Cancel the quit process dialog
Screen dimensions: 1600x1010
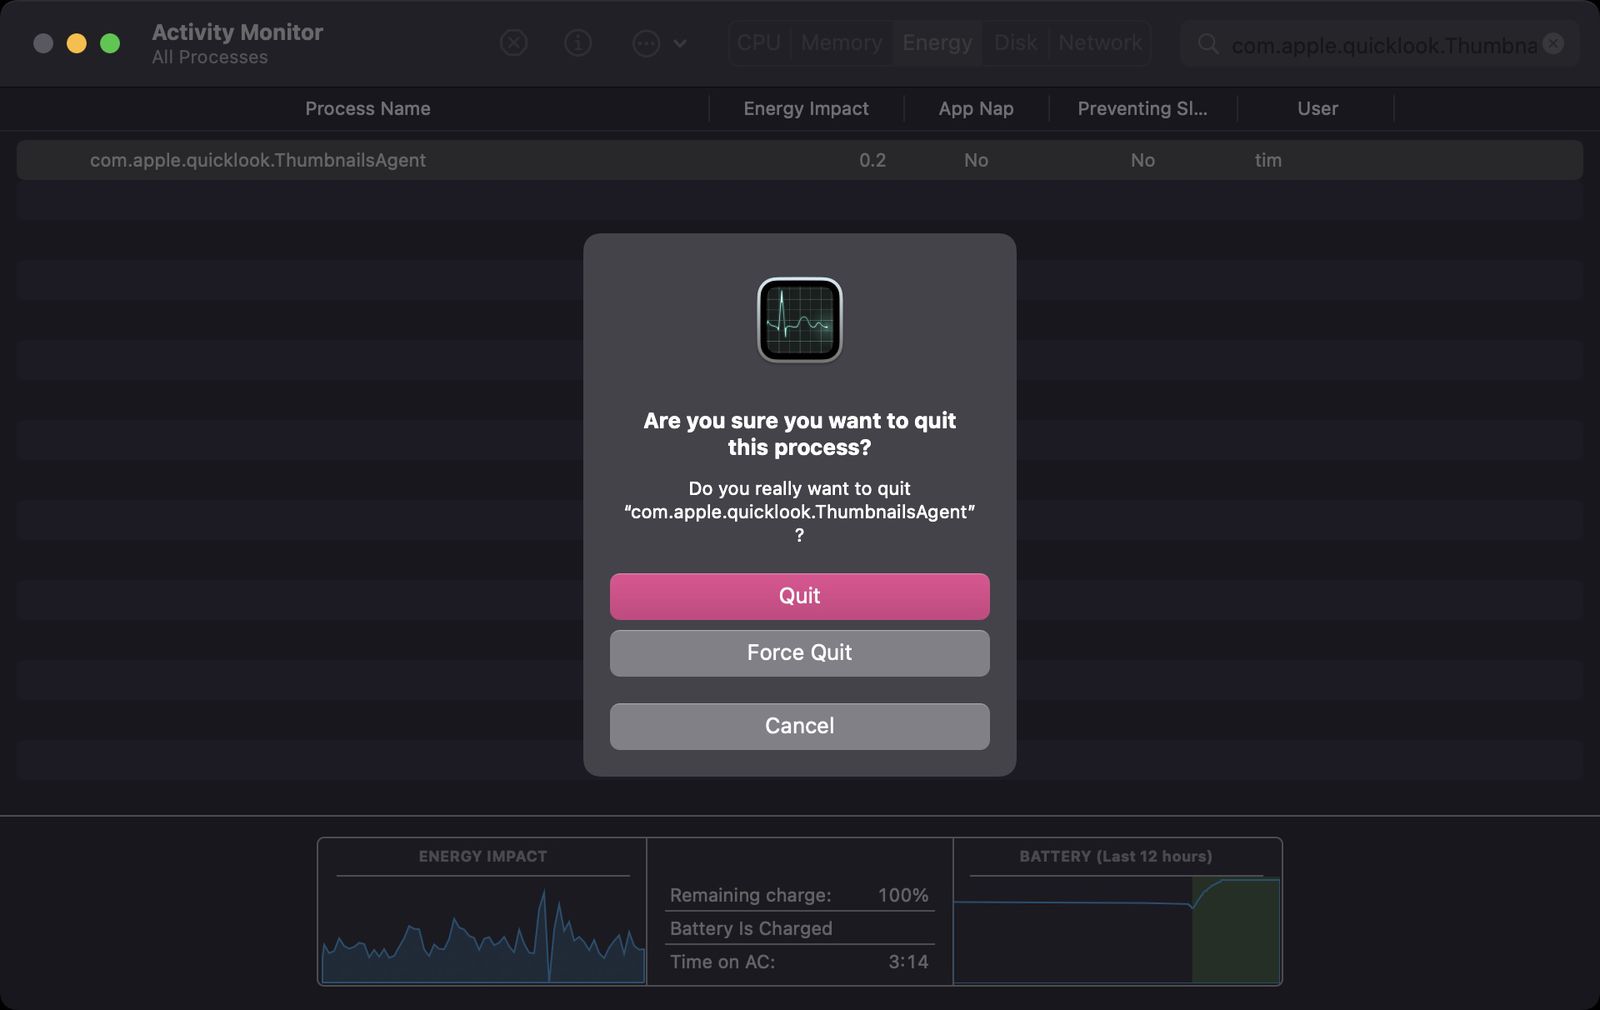[x=800, y=726]
